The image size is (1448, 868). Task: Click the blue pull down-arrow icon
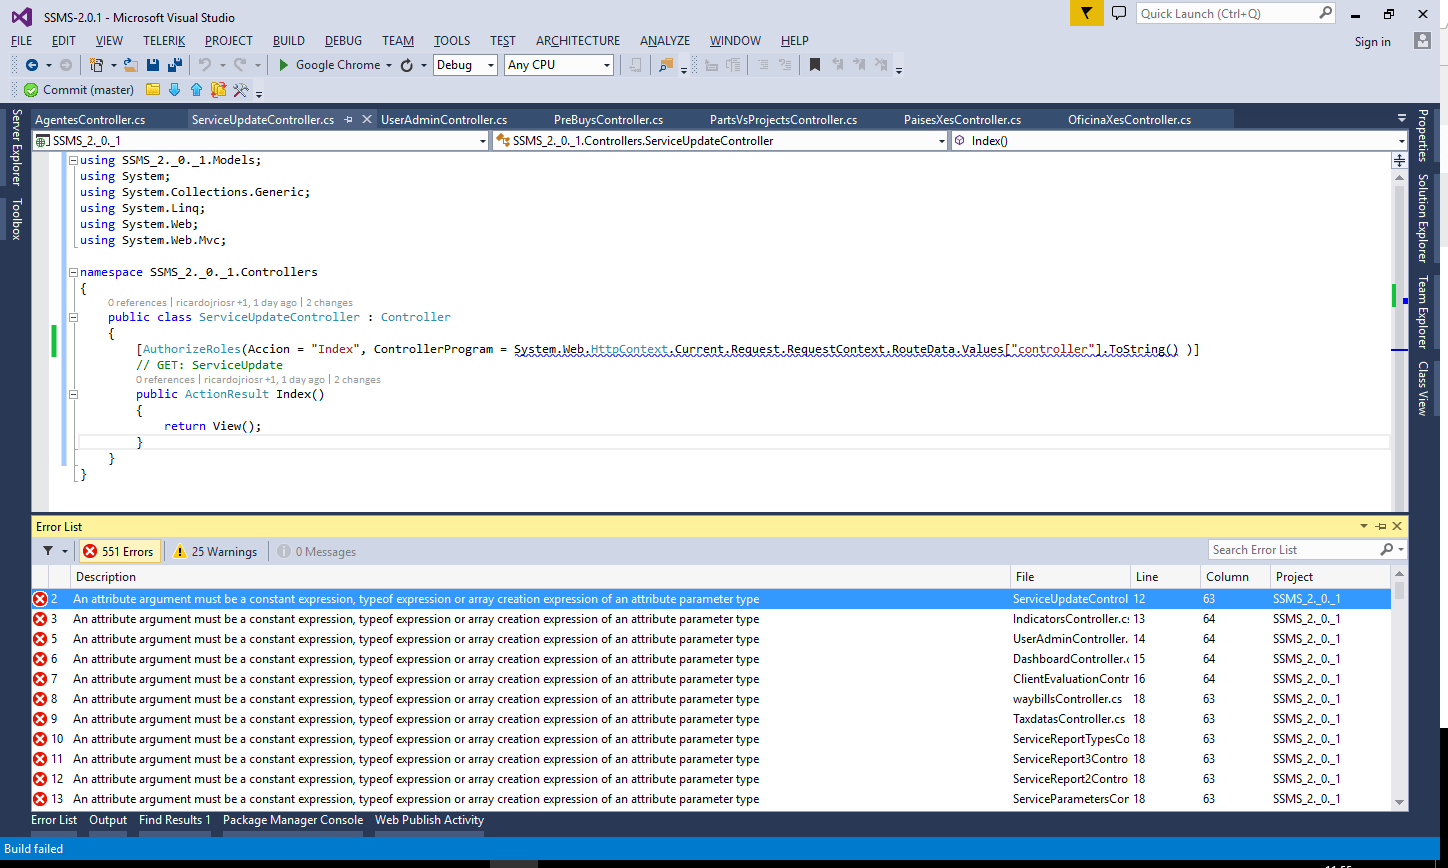175,90
